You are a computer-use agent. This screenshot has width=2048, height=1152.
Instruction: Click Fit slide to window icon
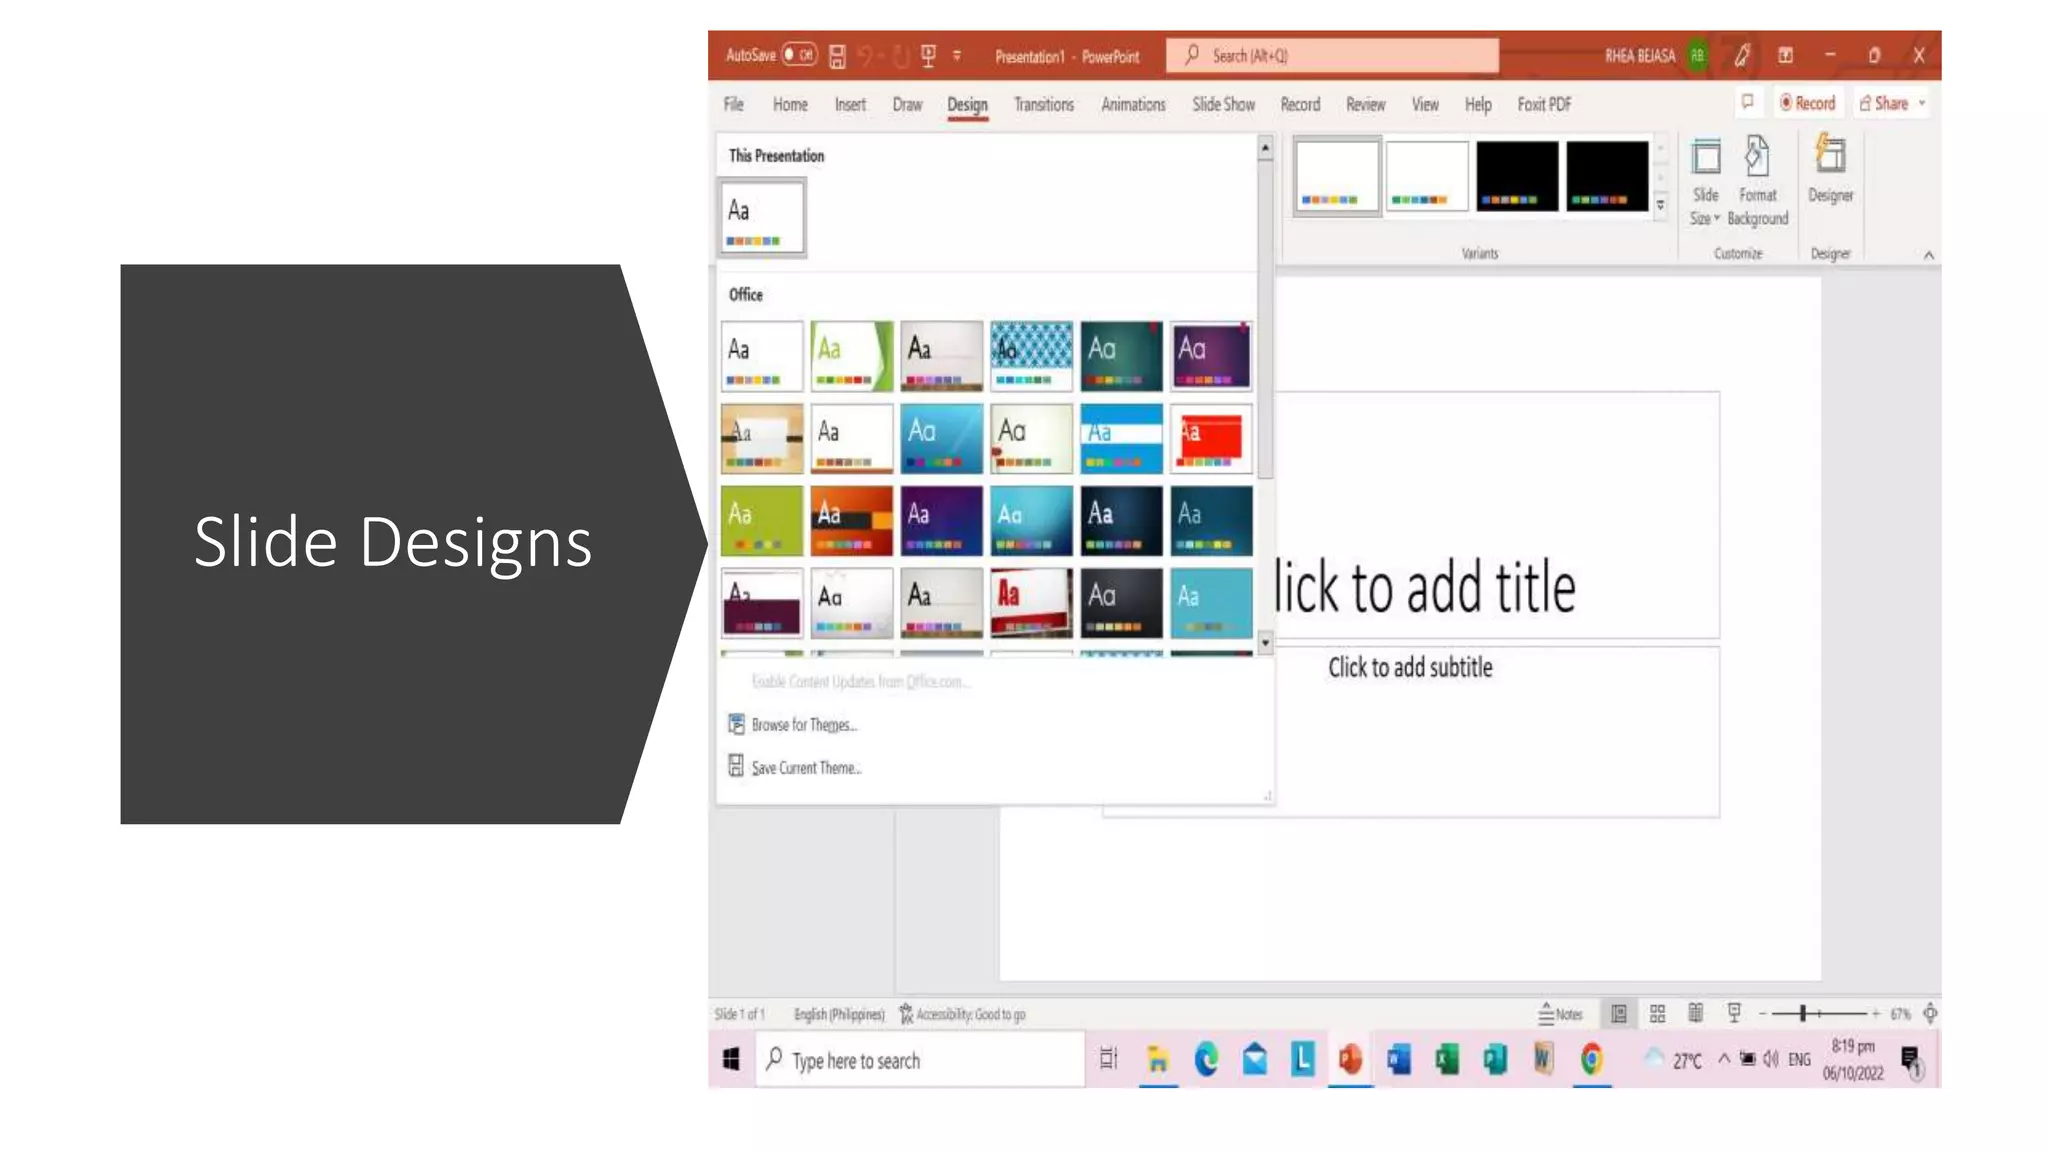tap(1930, 1014)
